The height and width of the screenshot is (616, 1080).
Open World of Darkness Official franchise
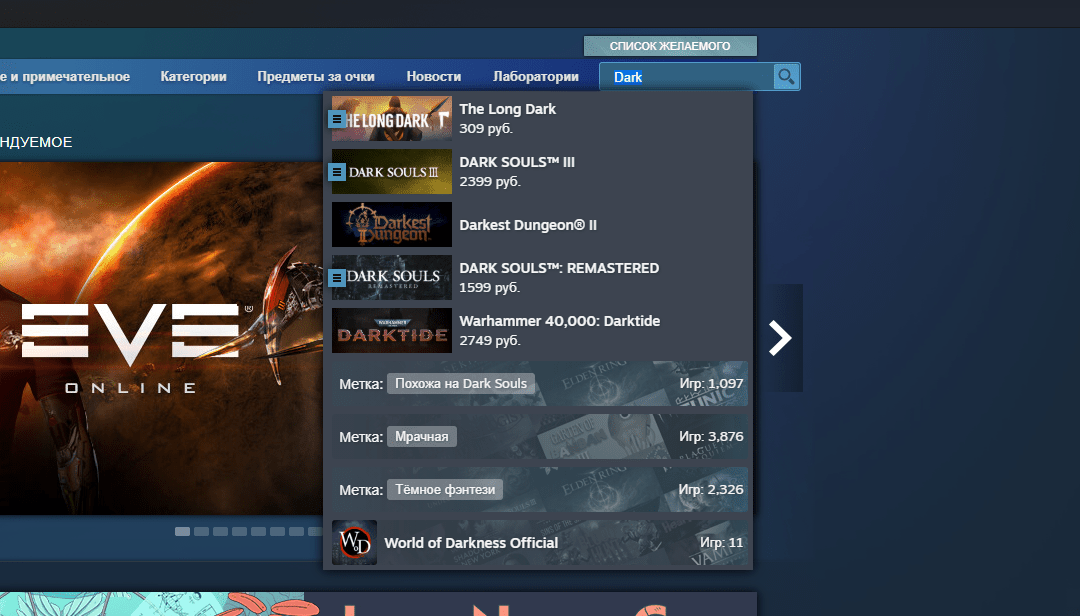(540, 542)
